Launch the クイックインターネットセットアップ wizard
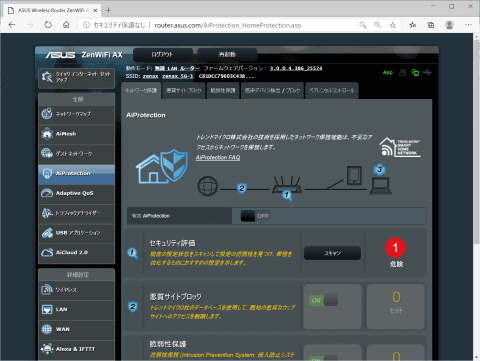This screenshot has width=480, height=361. point(76,78)
